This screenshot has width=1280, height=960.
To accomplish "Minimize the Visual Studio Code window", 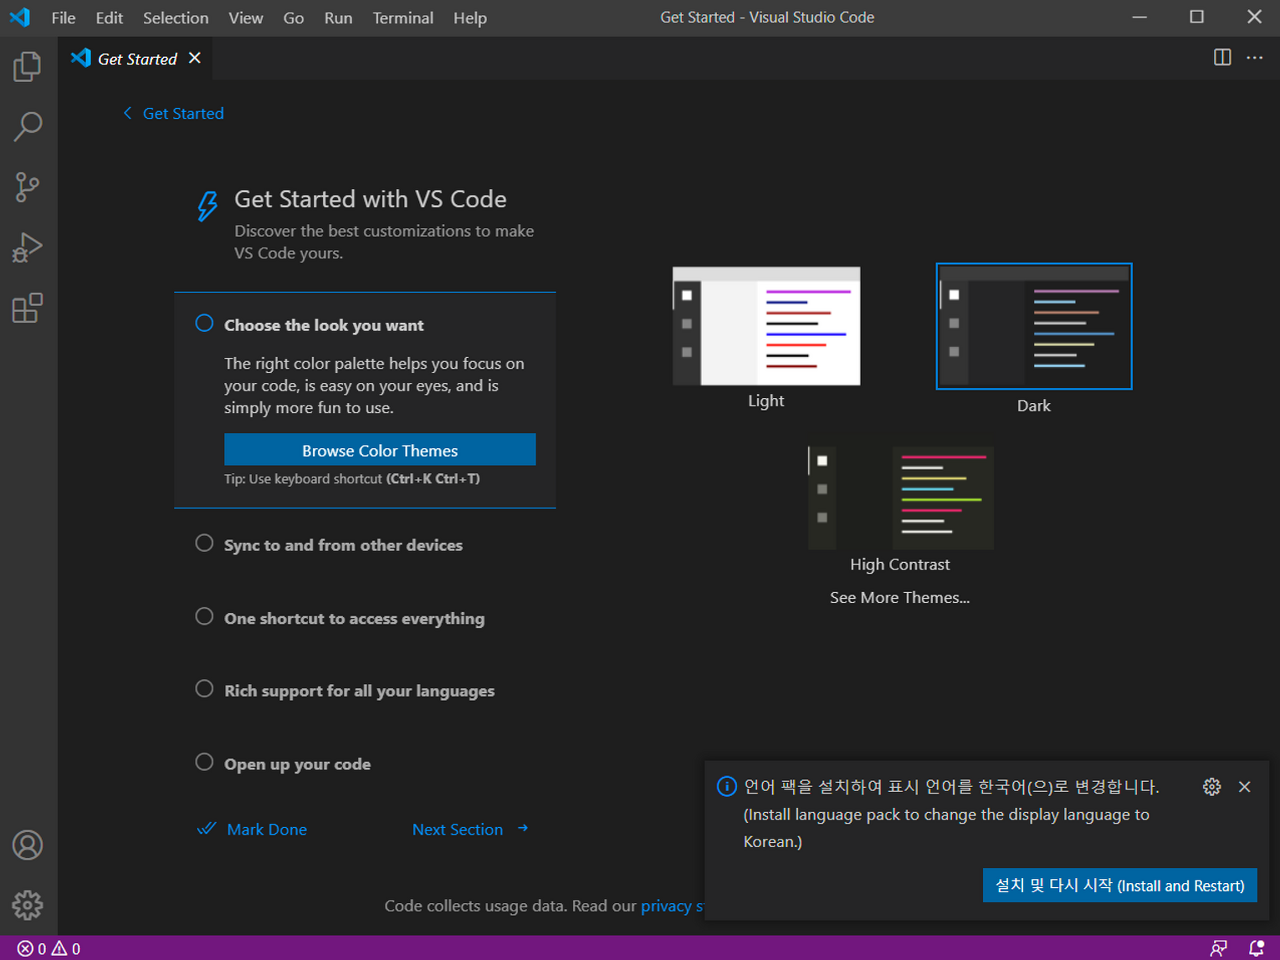I will click(x=1139, y=17).
